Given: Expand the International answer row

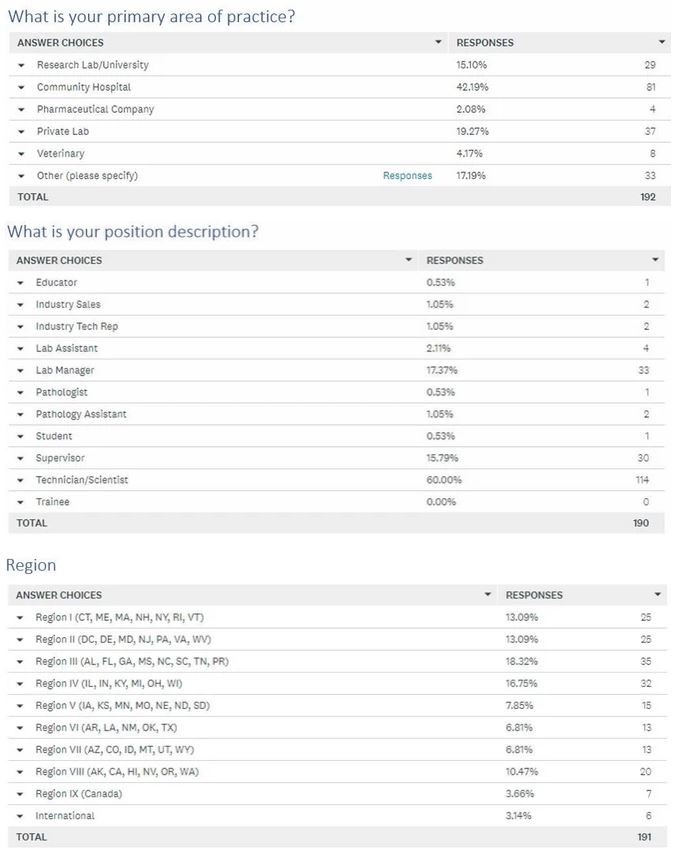Looking at the screenshot, I should (22, 815).
